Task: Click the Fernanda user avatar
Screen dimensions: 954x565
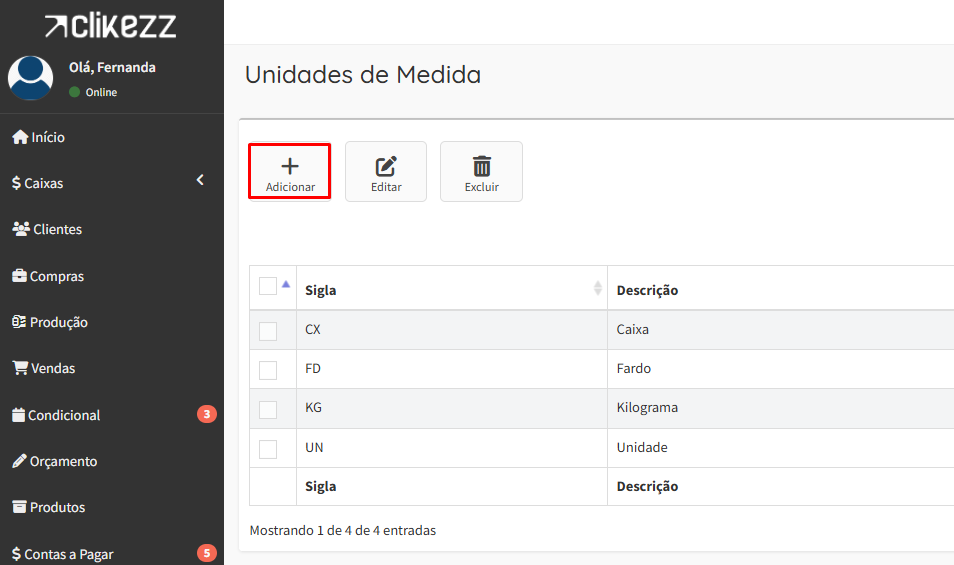Action: tap(30, 78)
